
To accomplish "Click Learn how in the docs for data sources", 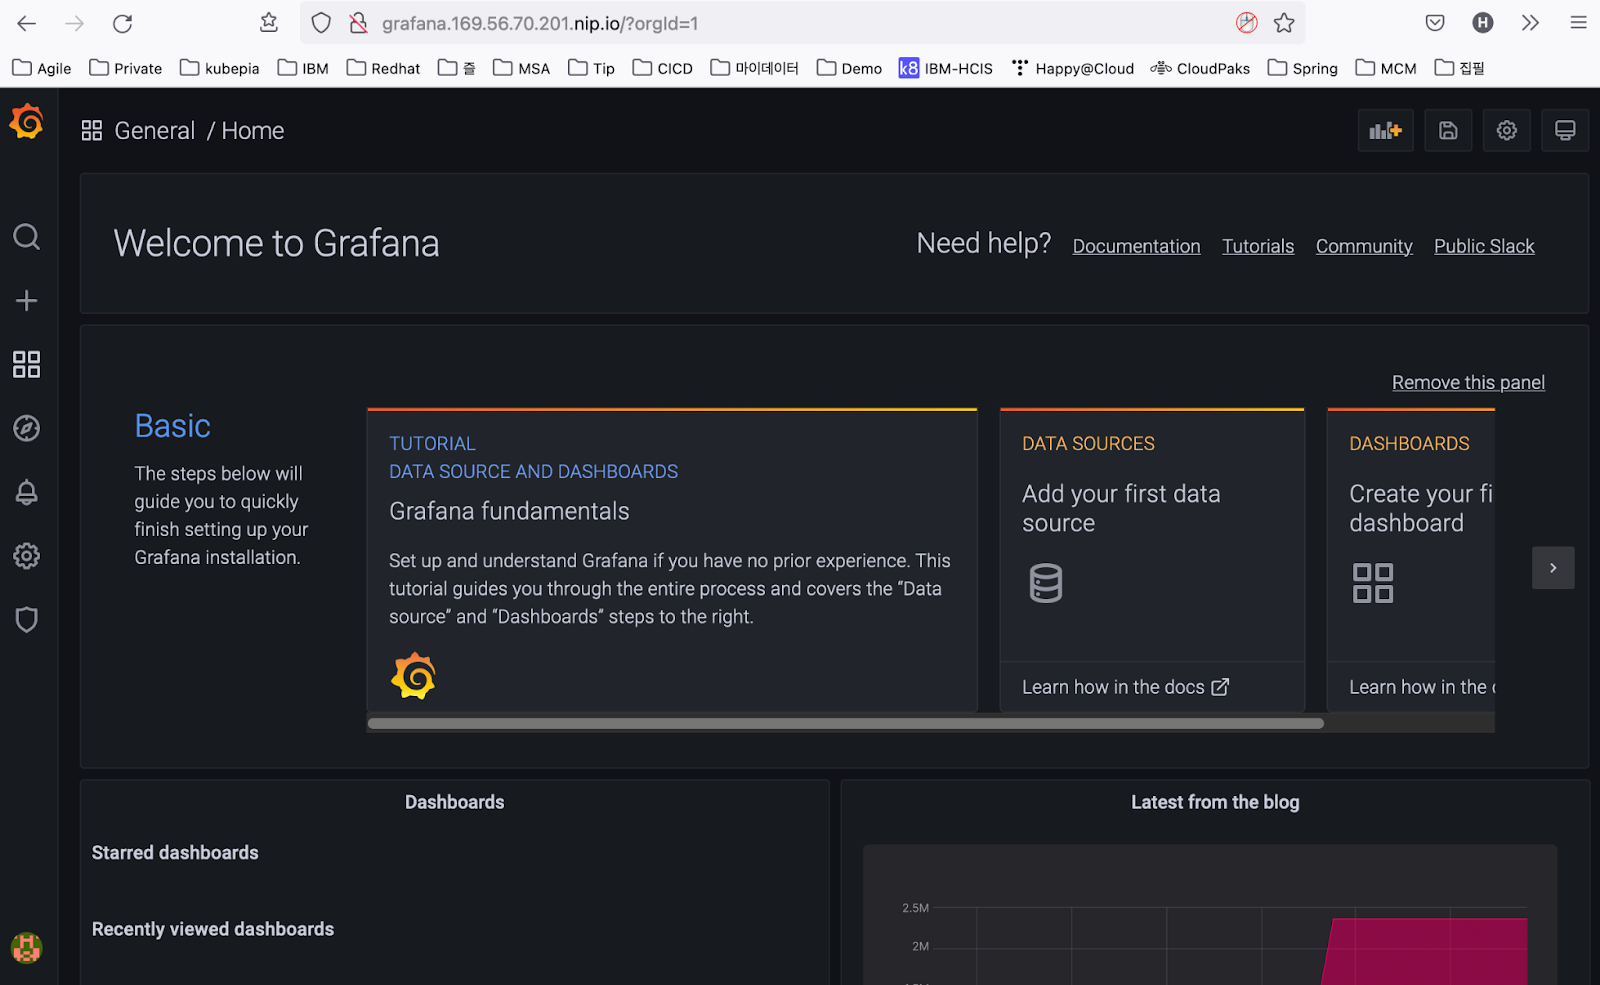I will (x=1125, y=687).
